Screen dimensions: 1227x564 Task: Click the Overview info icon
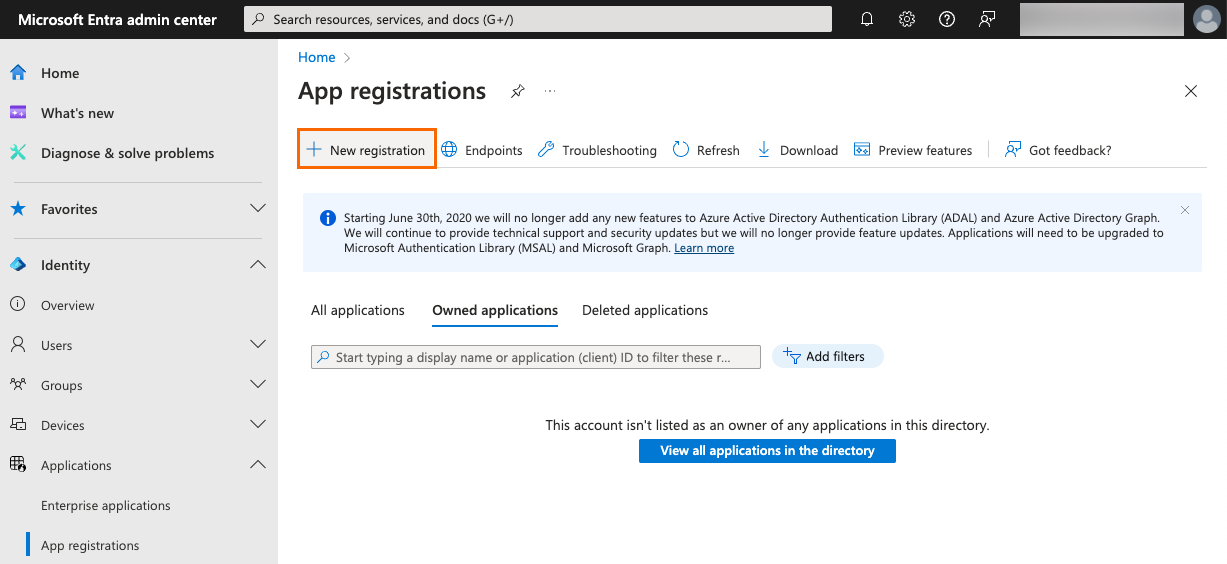click(x=18, y=305)
